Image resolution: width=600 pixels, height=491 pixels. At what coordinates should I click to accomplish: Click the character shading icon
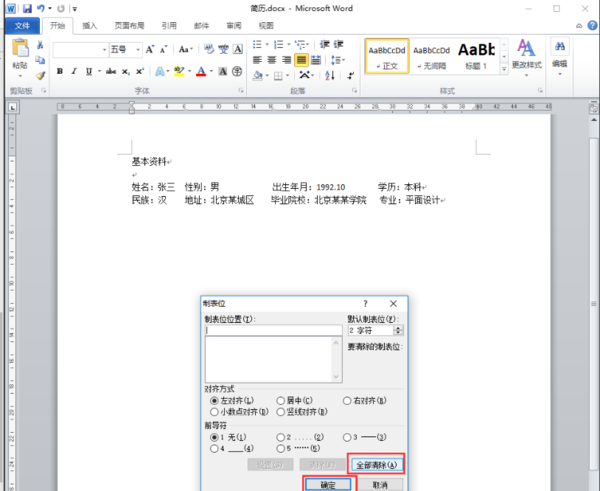(x=223, y=71)
